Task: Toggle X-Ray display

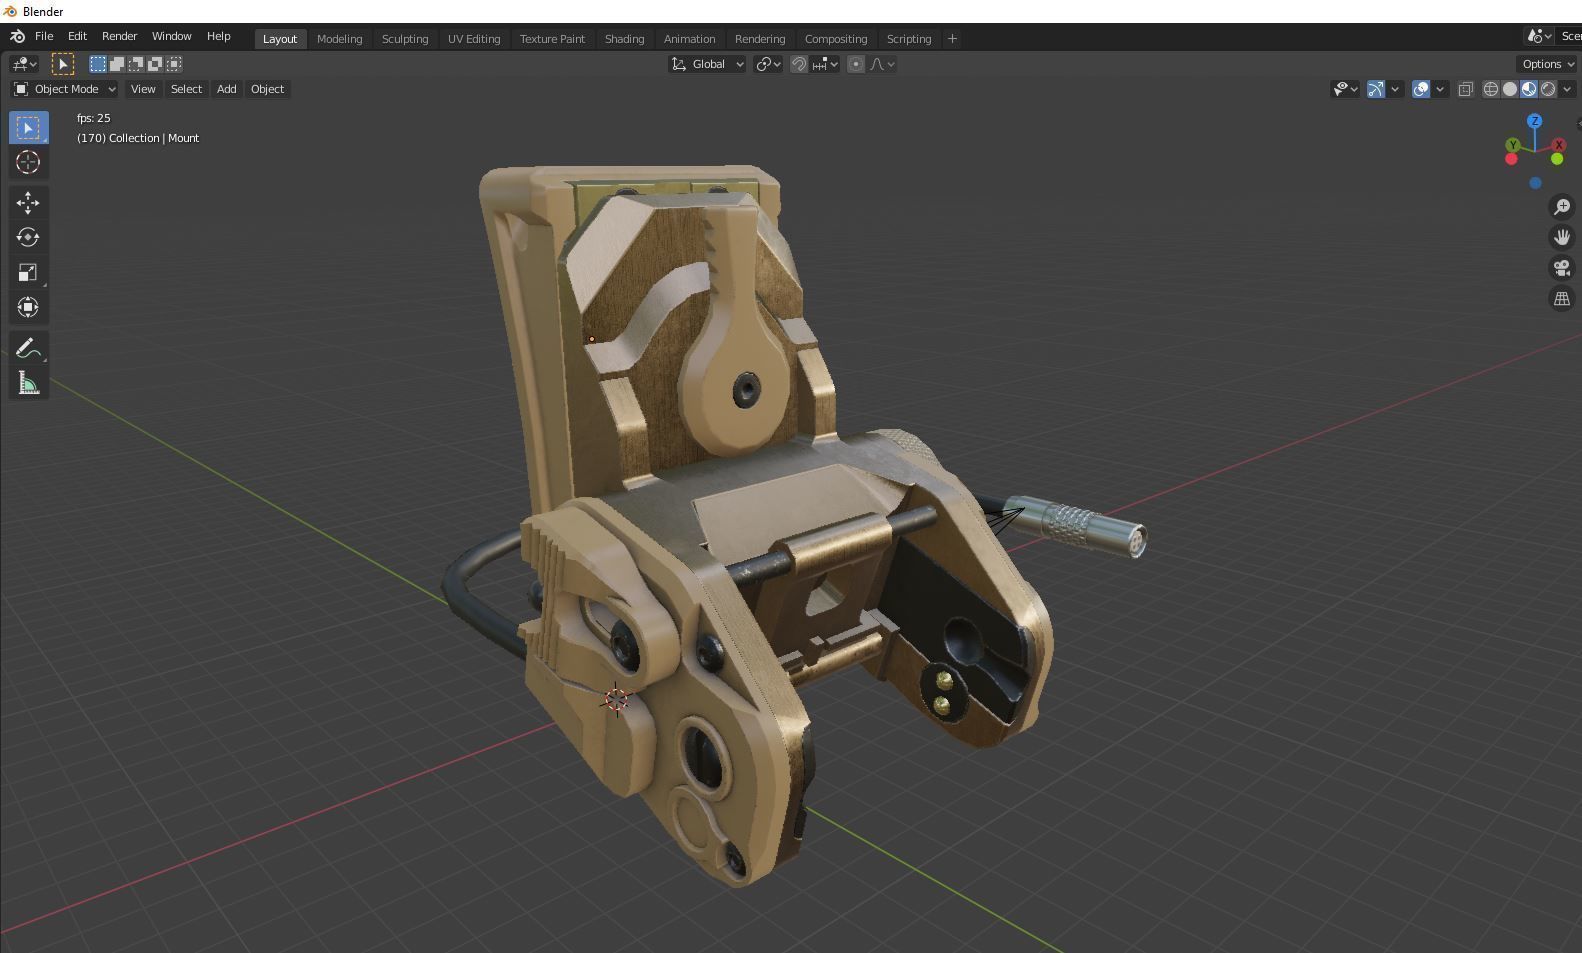Action: click(x=1466, y=89)
